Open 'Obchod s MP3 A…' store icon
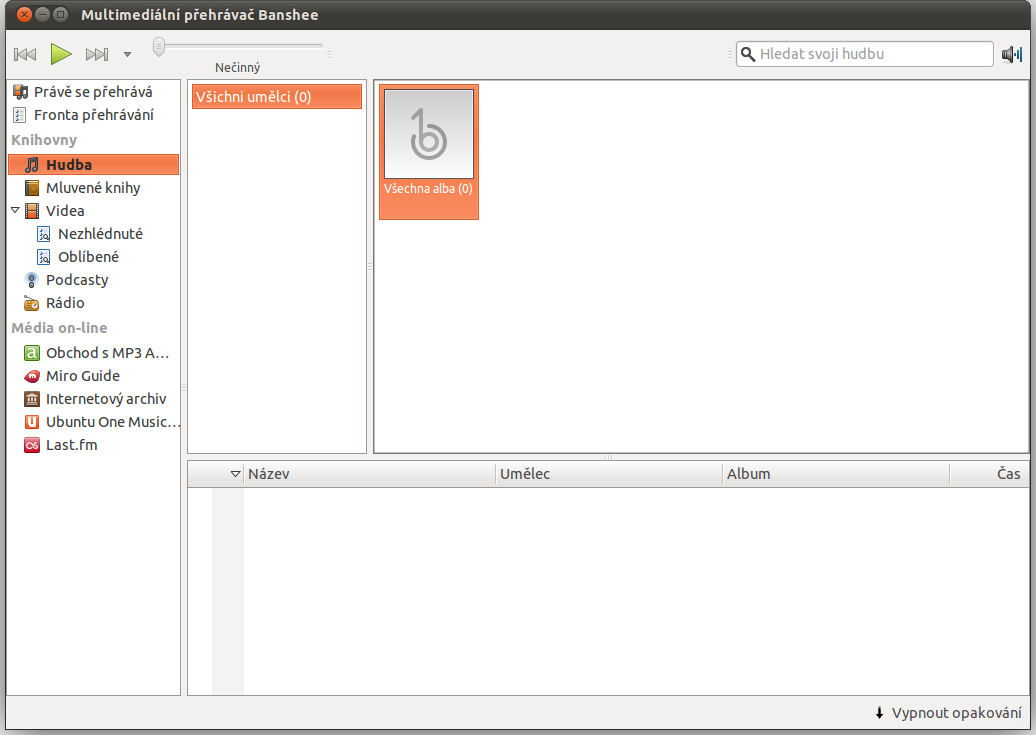Viewport: 1036px width, 735px height. 32,353
